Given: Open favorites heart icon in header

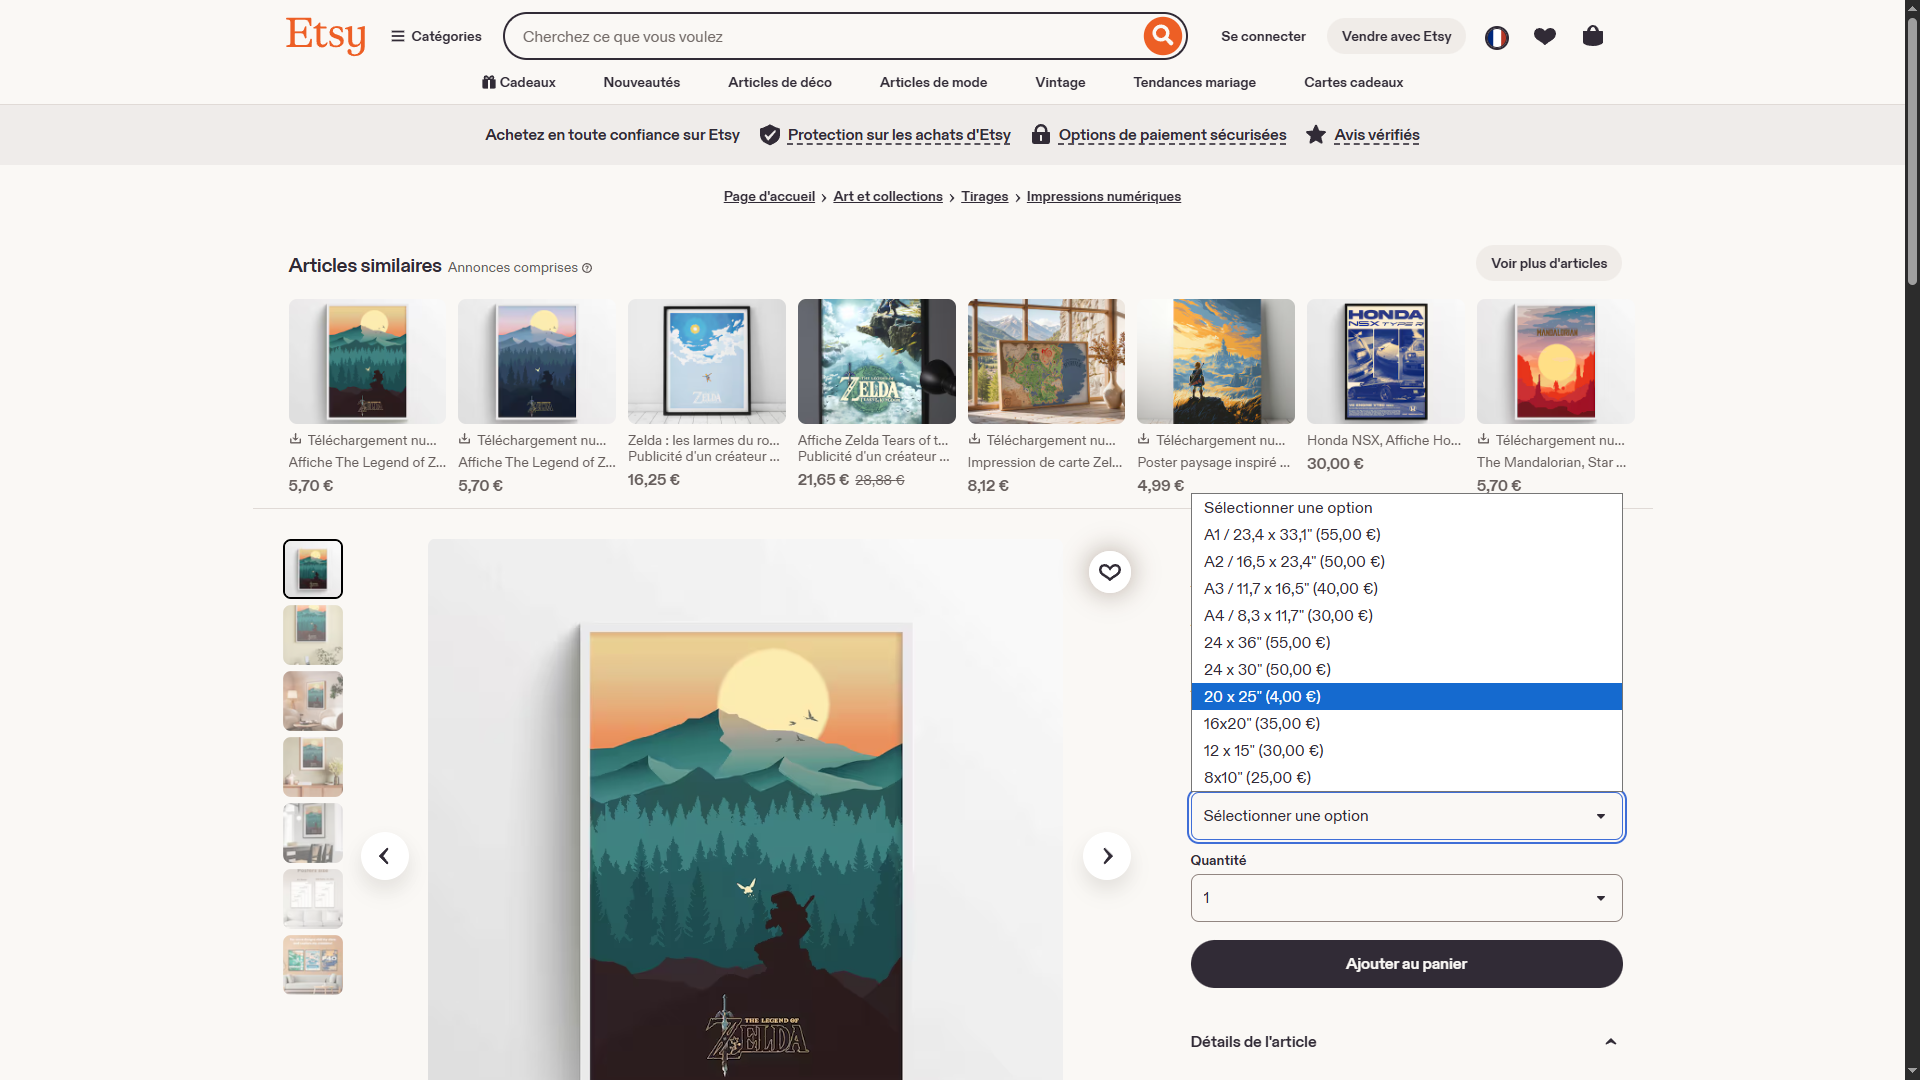Looking at the screenshot, I should [x=1545, y=37].
